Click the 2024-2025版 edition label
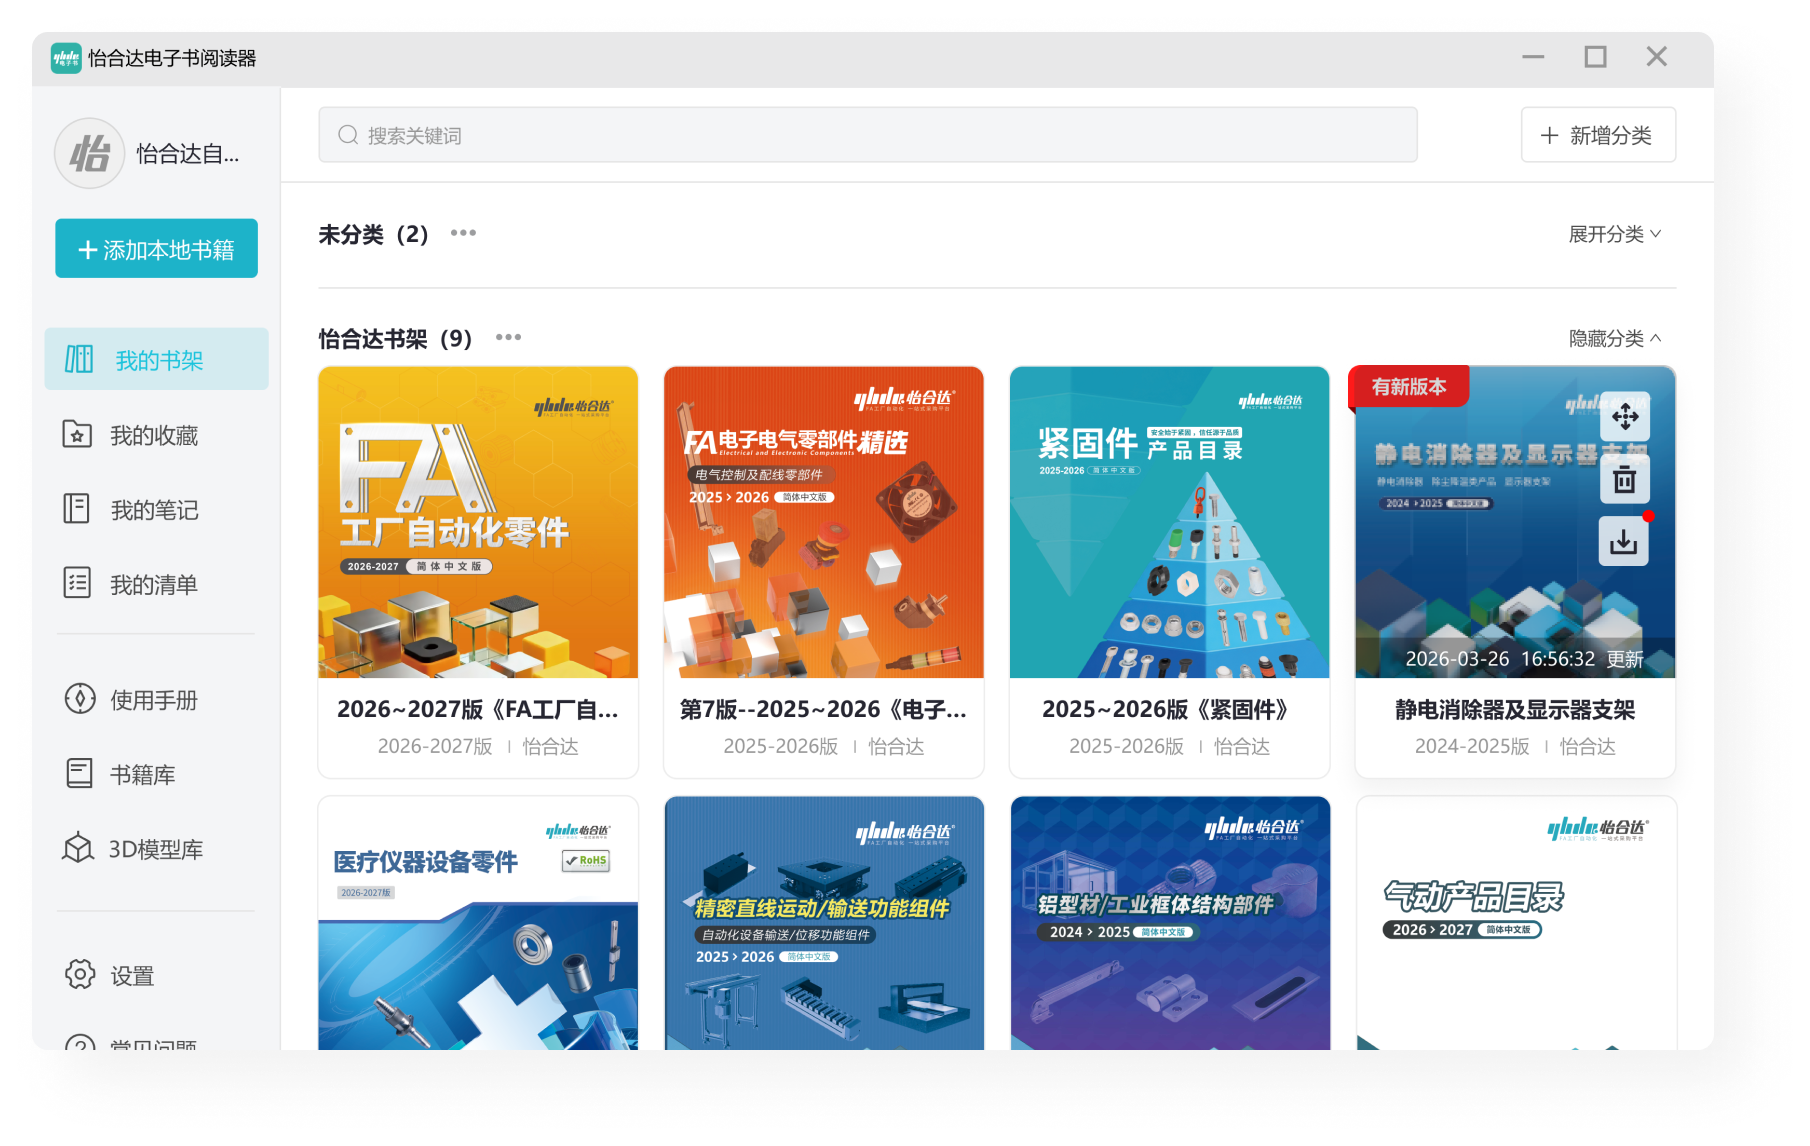Screen dimensions: 1810x1146 (x=1472, y=746)
